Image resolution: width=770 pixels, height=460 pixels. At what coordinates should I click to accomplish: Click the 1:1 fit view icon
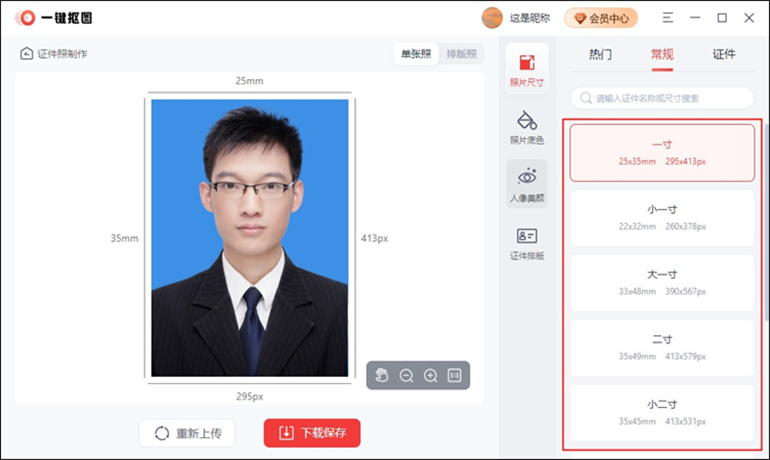tap(454, 376)
